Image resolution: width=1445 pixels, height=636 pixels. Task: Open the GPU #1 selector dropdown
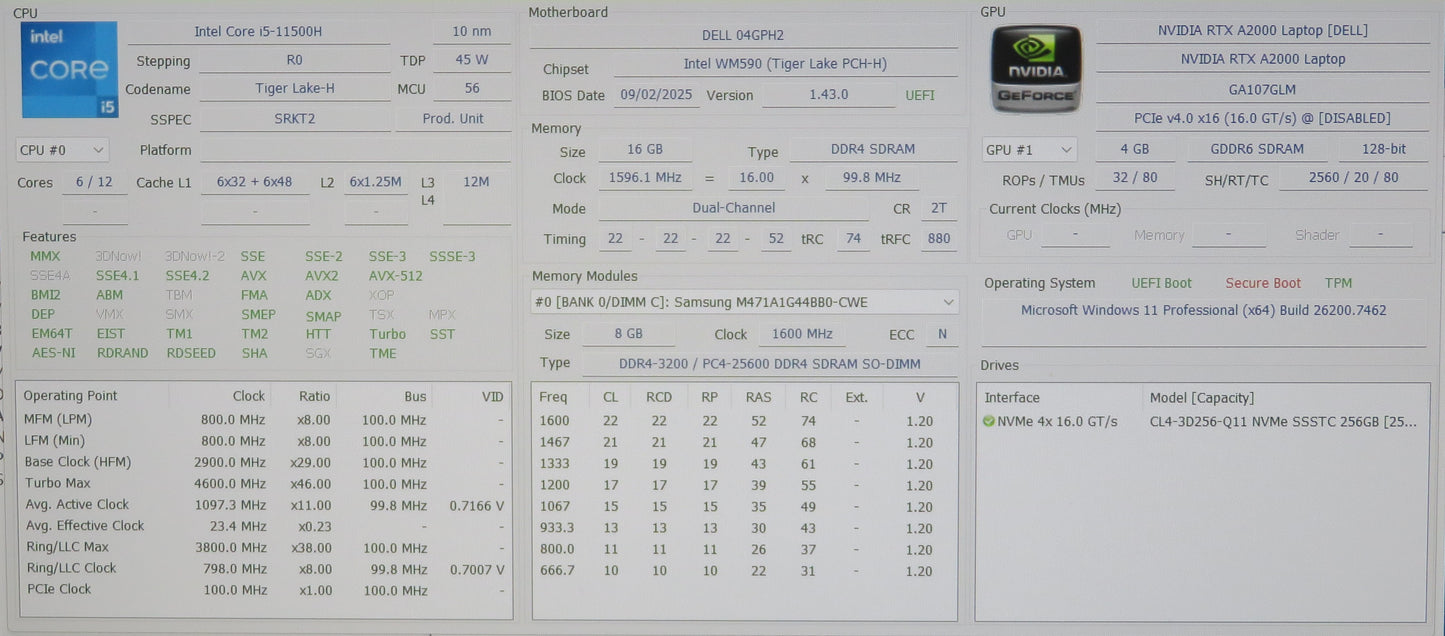tap(1029, 150)
